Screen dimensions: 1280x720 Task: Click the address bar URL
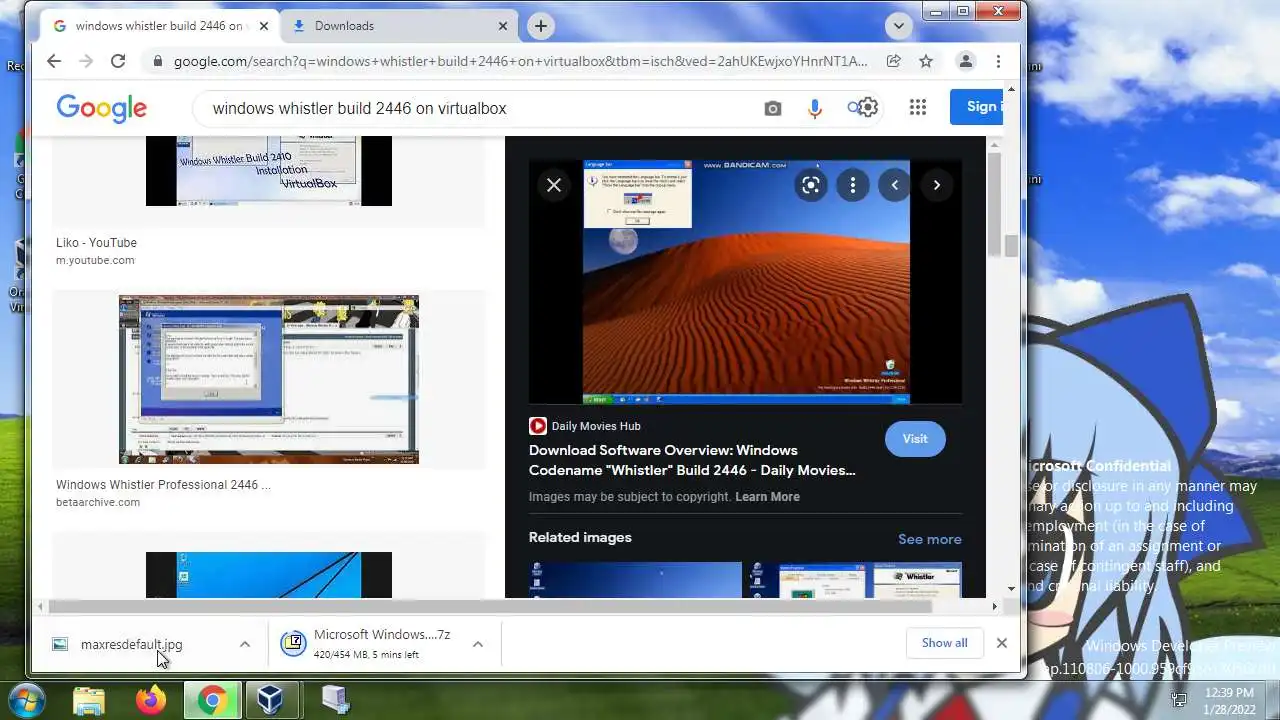pyautogui.click(x=521, y=61)
